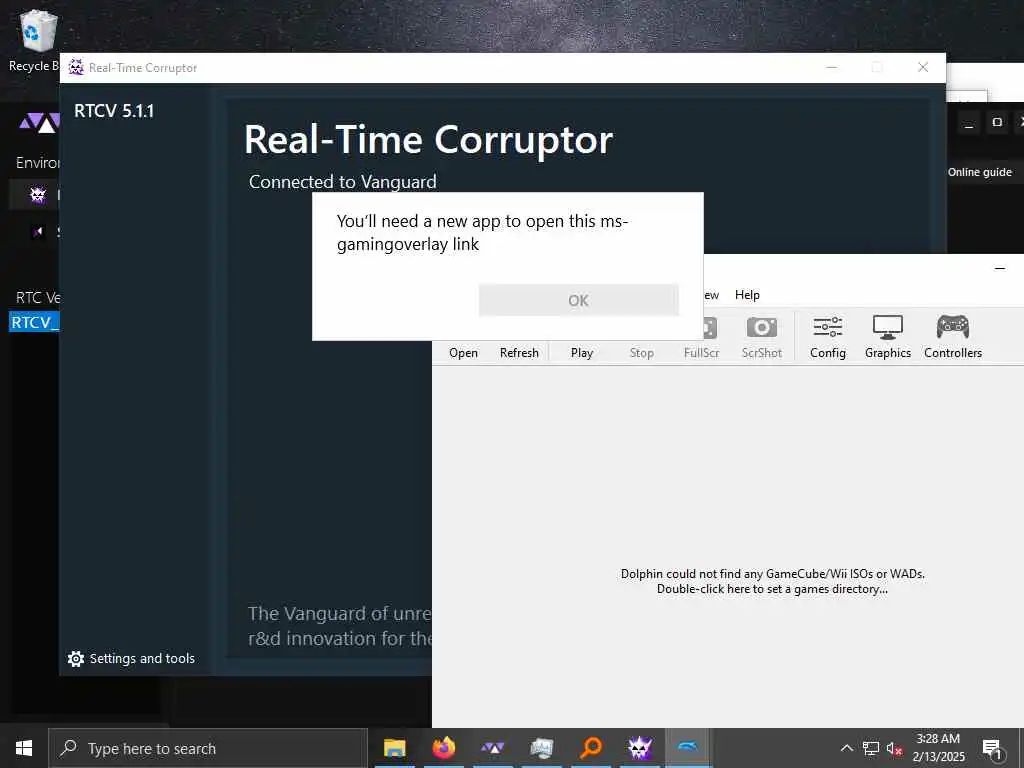1024x768 pixels.
Task: Switch to the RTC launcher taskbar icon
Action: [492, 748]
